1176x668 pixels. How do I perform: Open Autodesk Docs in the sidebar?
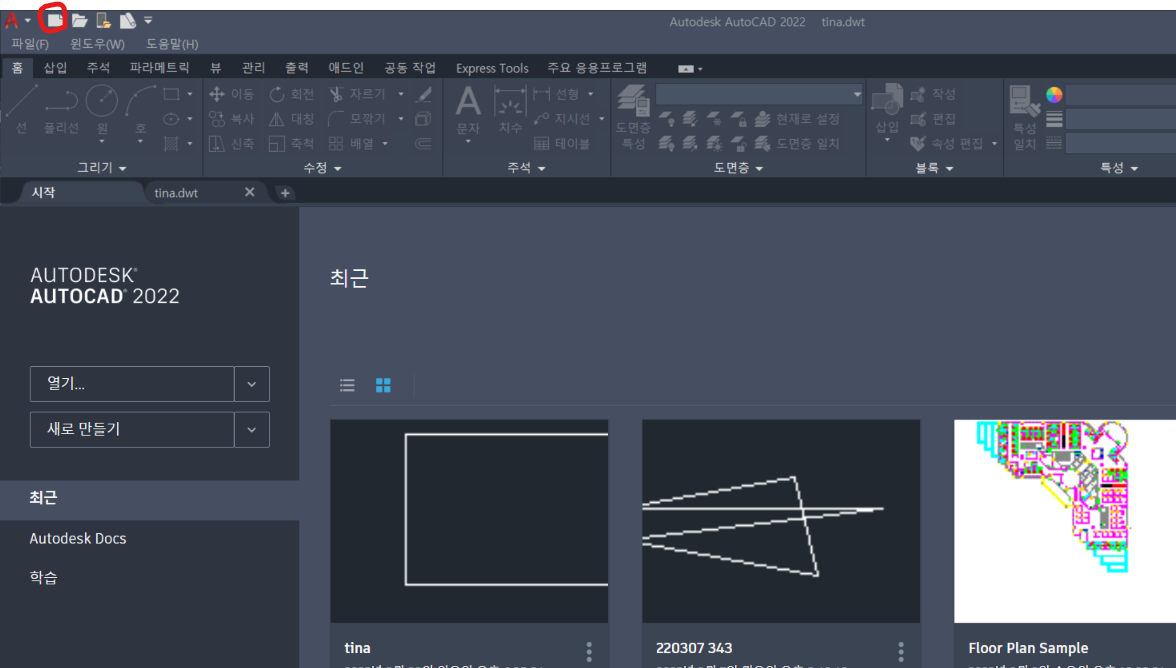[x=78, y=538]
